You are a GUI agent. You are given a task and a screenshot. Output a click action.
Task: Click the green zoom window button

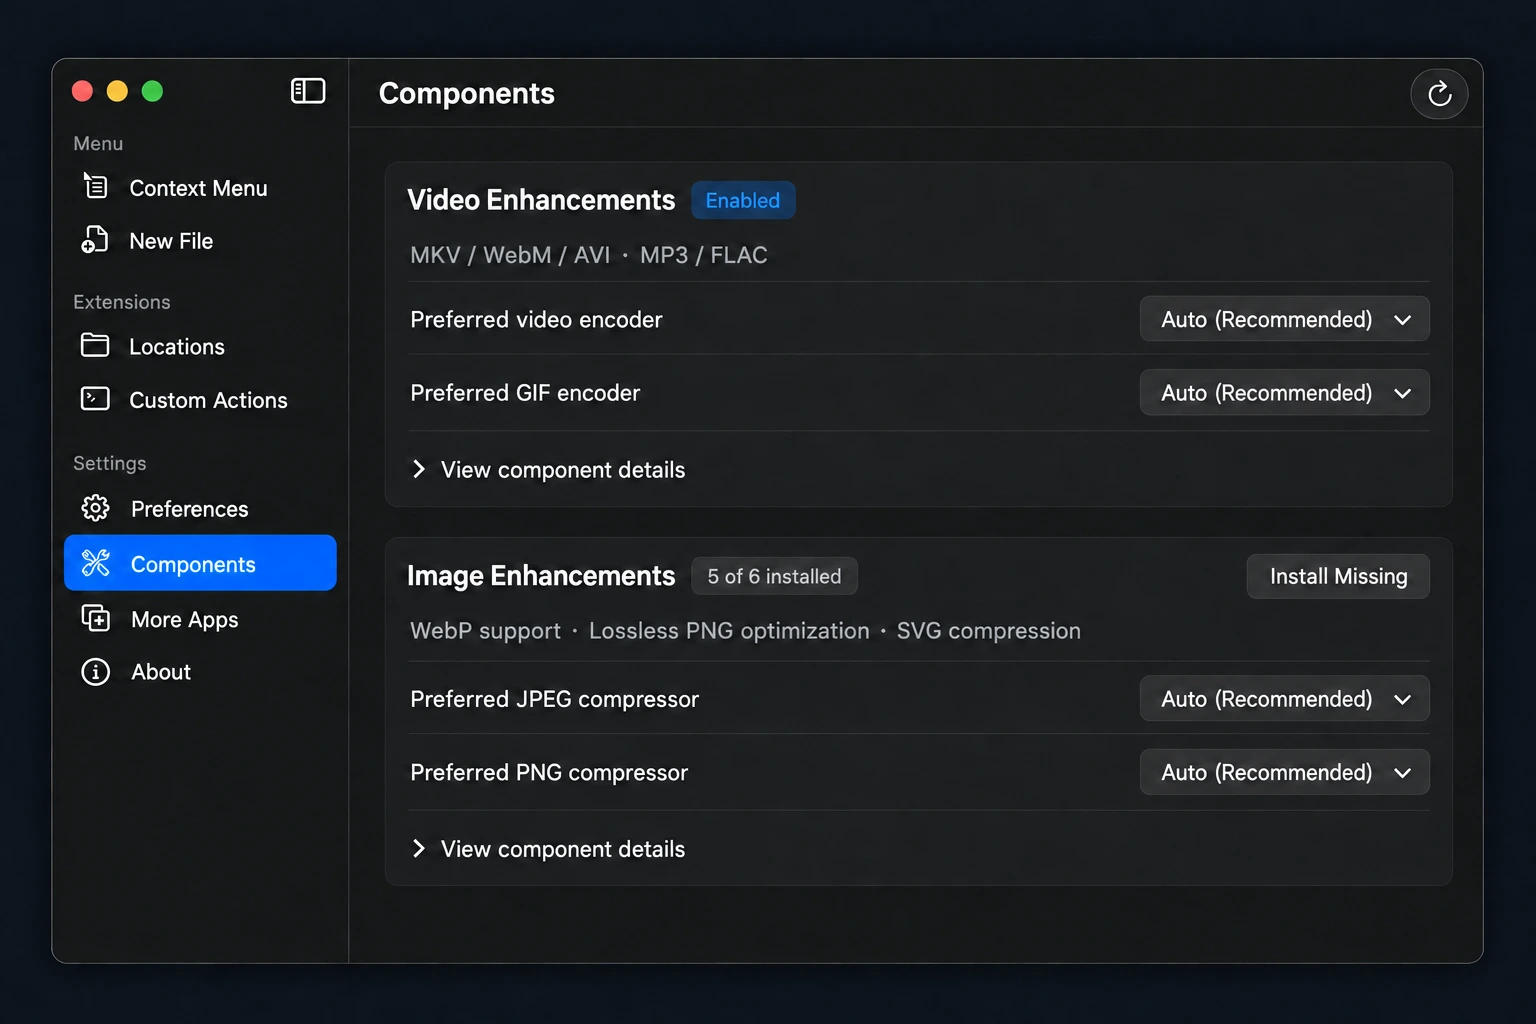(152, 91)
